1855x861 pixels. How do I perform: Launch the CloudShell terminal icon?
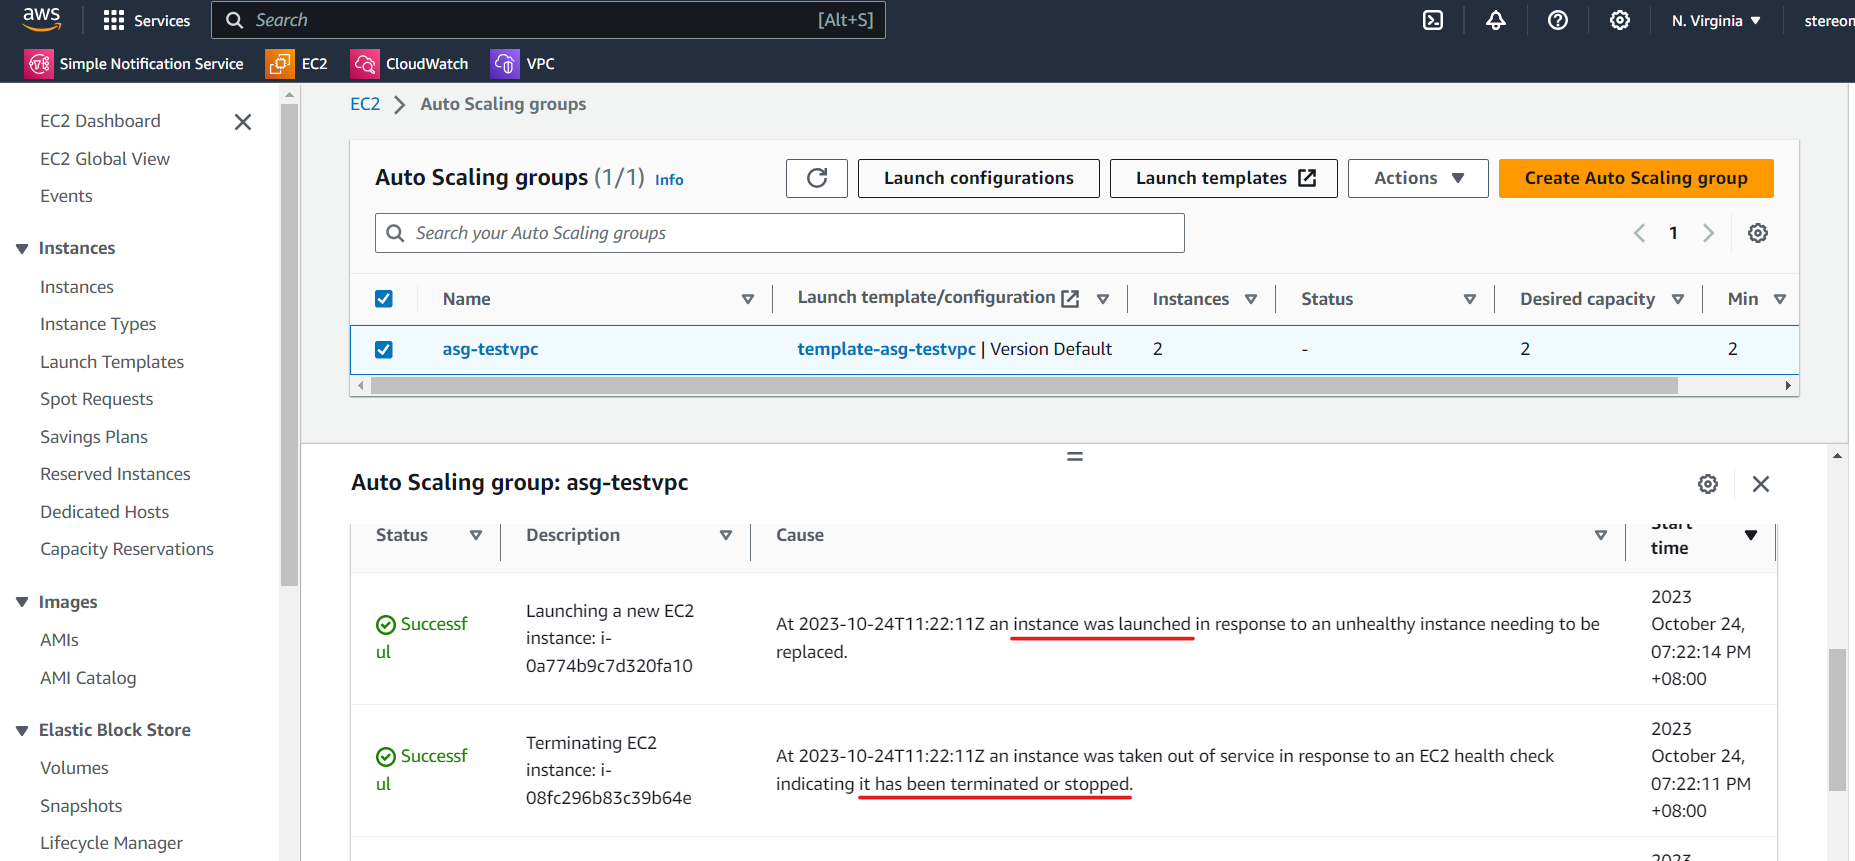click(x=1433, y=20)
